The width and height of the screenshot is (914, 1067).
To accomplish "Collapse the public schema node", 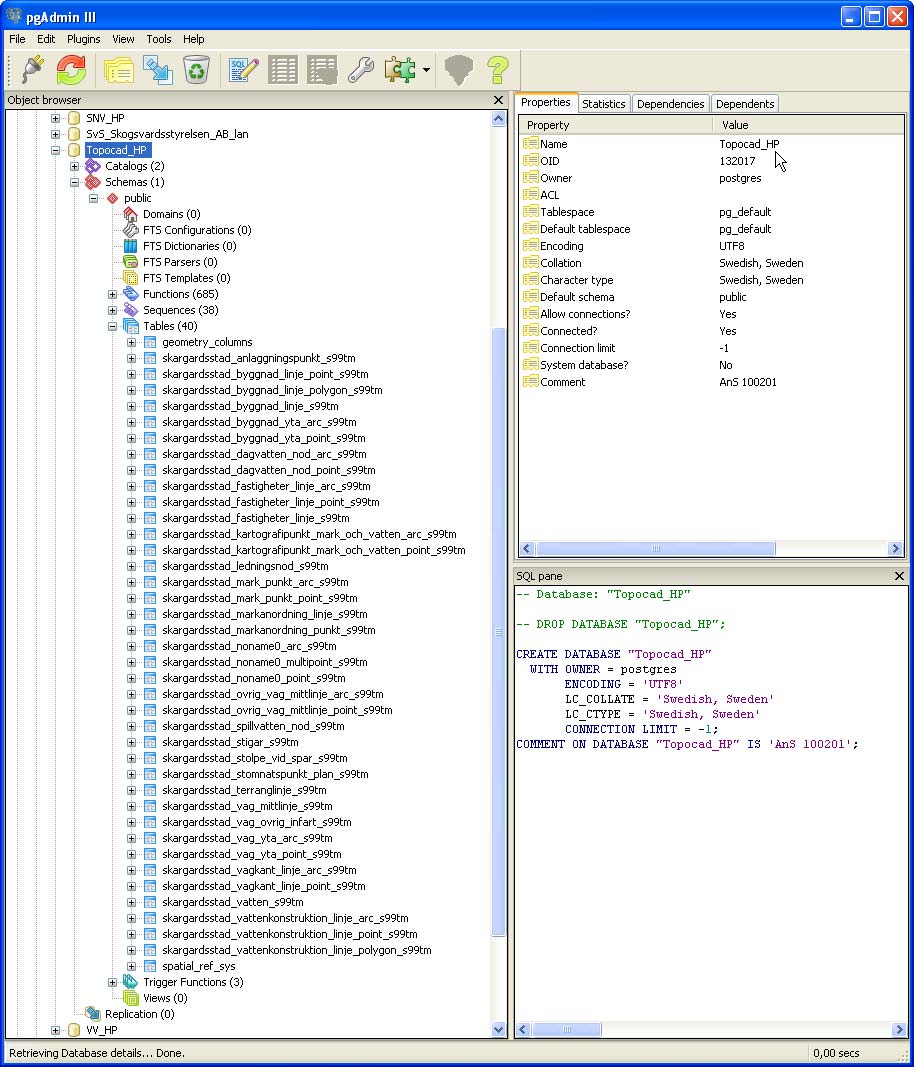I will 93,198.
